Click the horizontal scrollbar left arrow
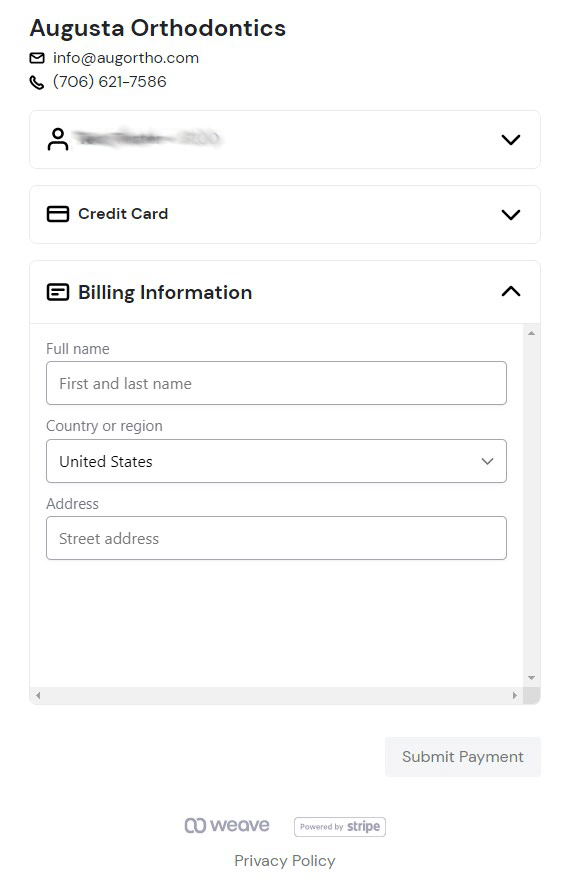 tap(38, 695)
